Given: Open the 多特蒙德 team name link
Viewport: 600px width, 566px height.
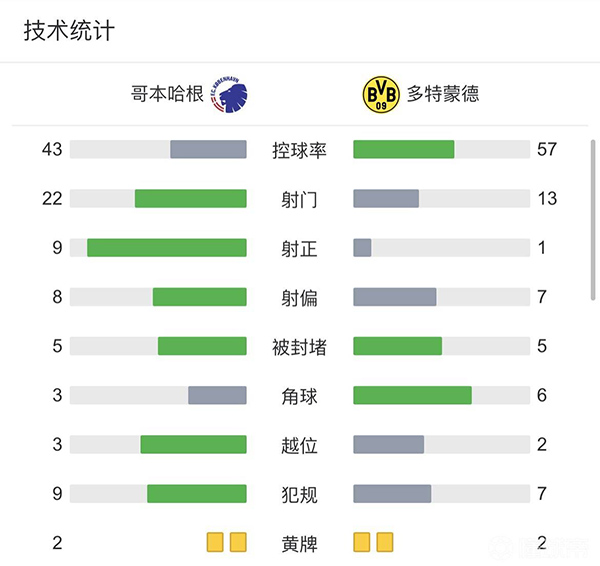Looking at the screenshot, I should click(x=442, y=96).
